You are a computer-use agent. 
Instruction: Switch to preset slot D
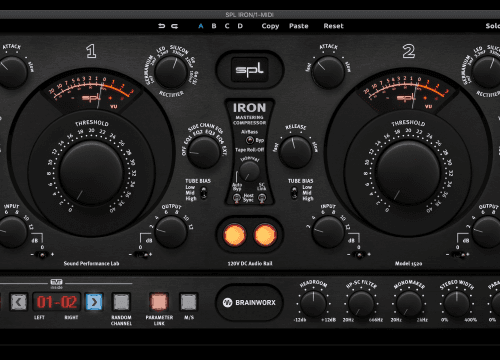(240, 26)
